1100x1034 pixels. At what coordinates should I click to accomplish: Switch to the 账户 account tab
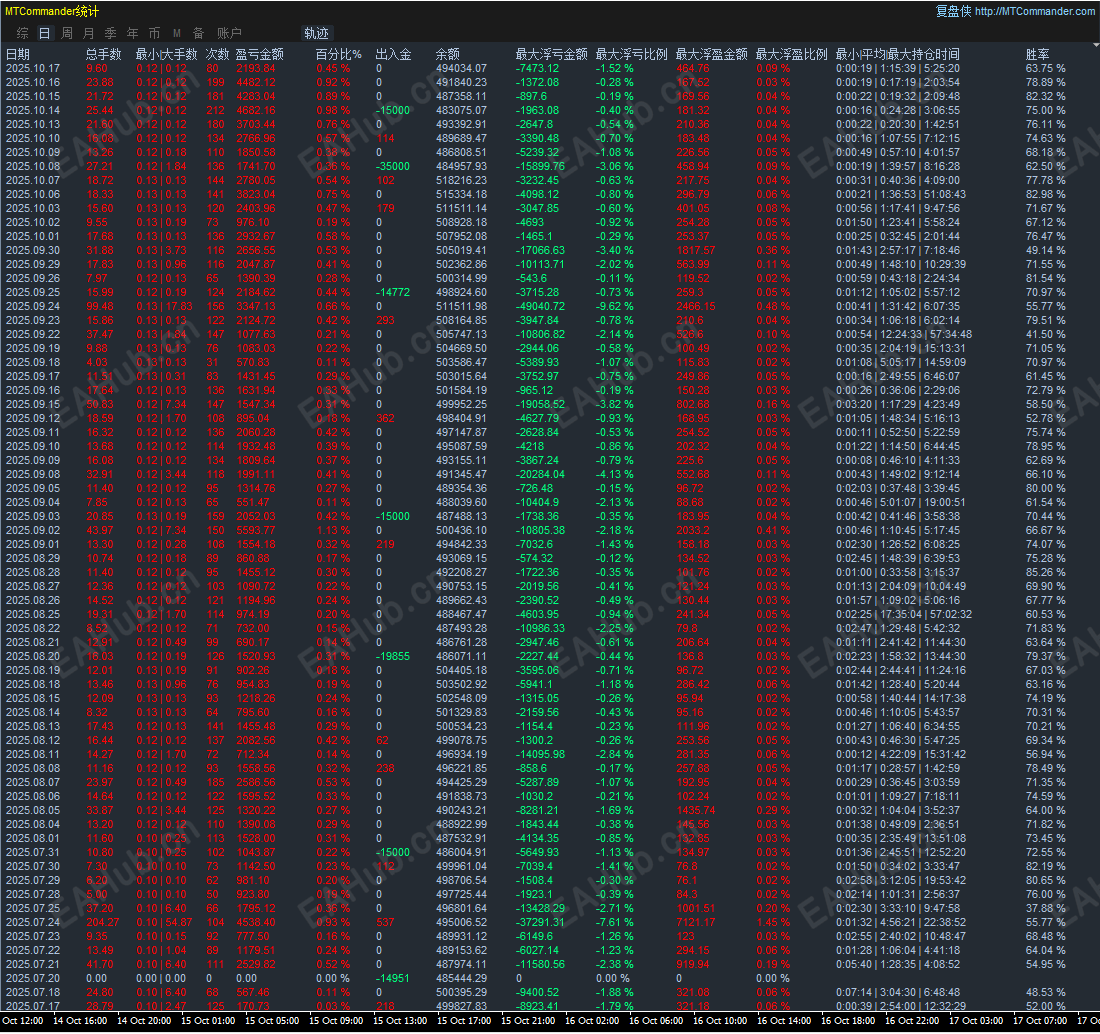click(x=229, y=33)
